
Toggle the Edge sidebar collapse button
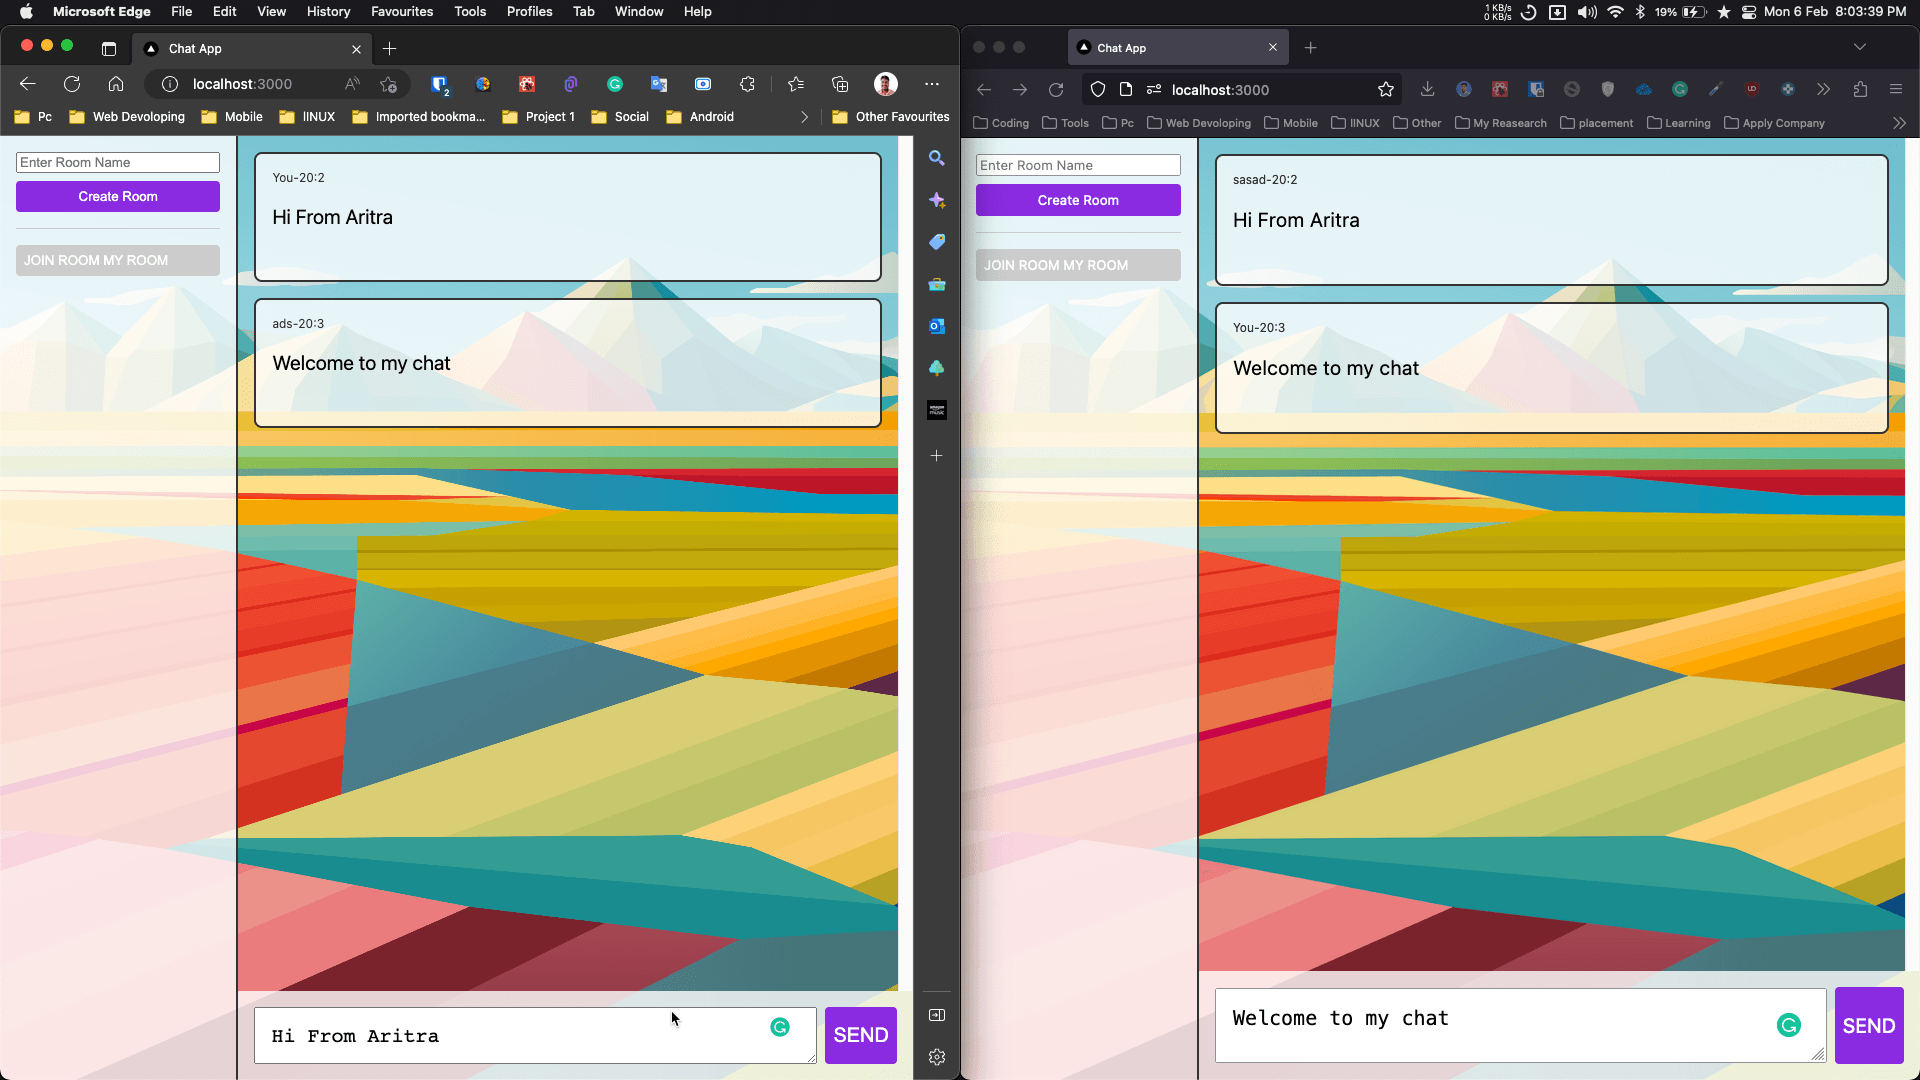click(937, 1015)
